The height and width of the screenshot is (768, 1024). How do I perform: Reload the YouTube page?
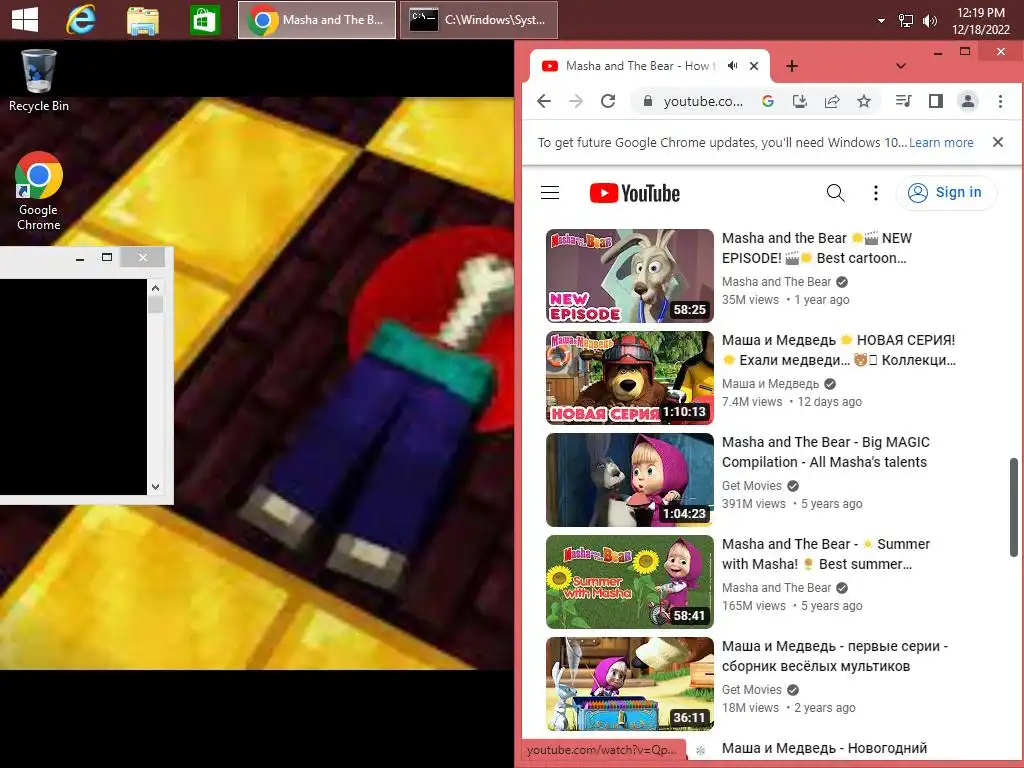coord(608,101)
